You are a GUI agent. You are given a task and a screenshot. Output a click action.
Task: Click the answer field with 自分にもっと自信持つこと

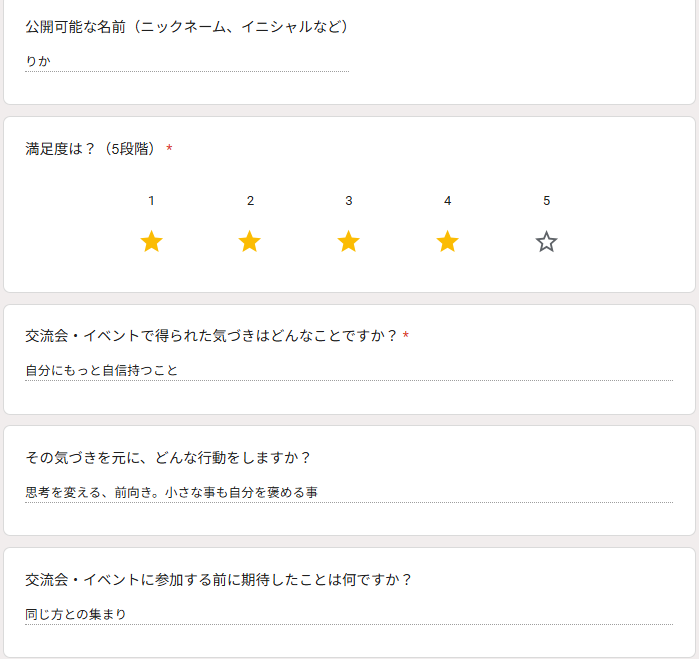point(349,371)
